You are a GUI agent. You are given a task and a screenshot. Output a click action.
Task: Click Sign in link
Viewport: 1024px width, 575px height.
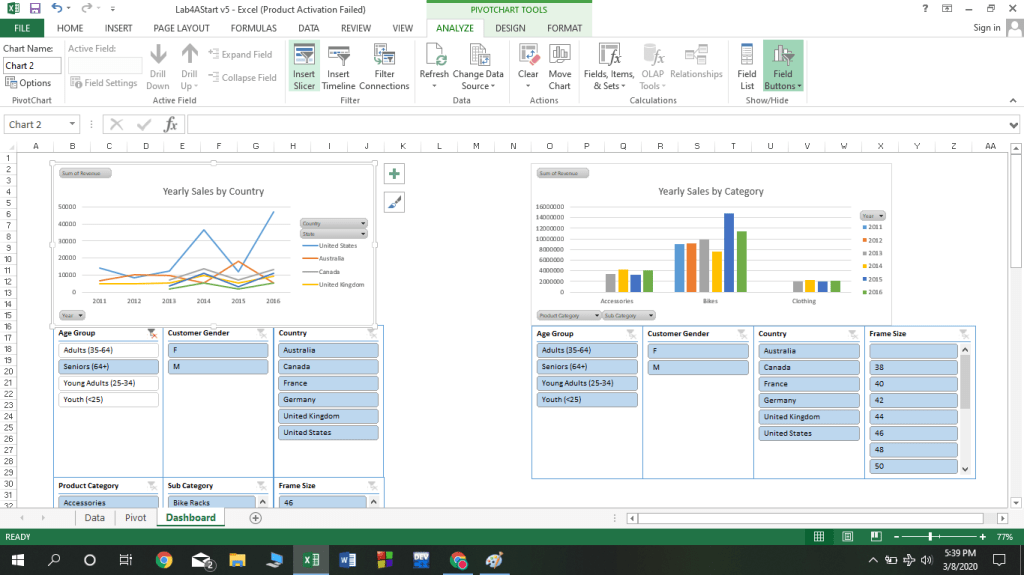tap(986, 28)
